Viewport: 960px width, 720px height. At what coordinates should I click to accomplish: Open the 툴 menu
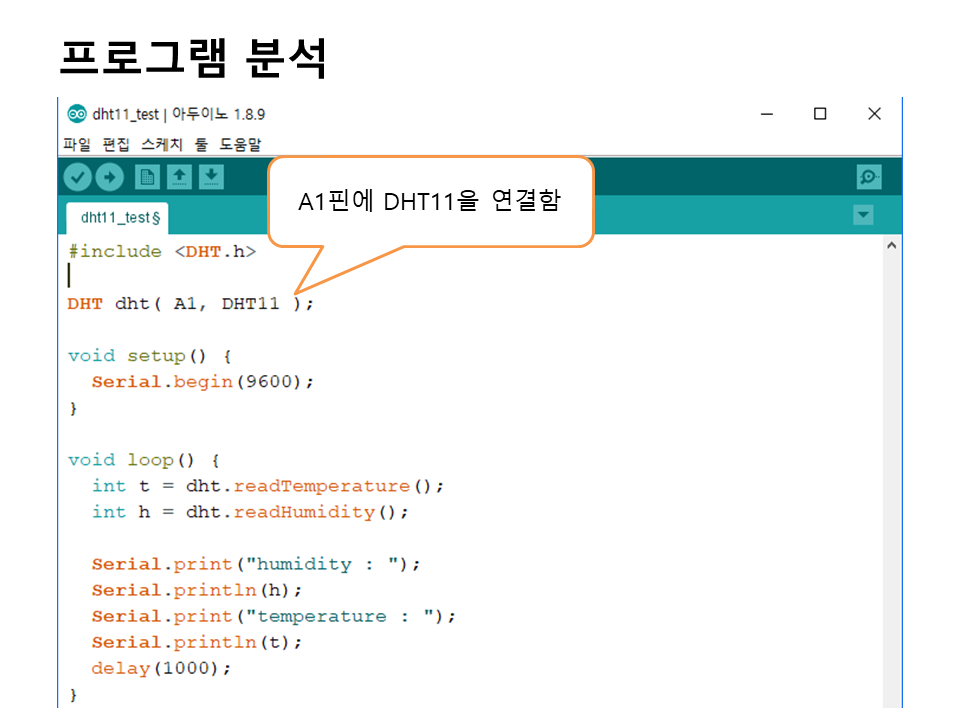(201, 144)
